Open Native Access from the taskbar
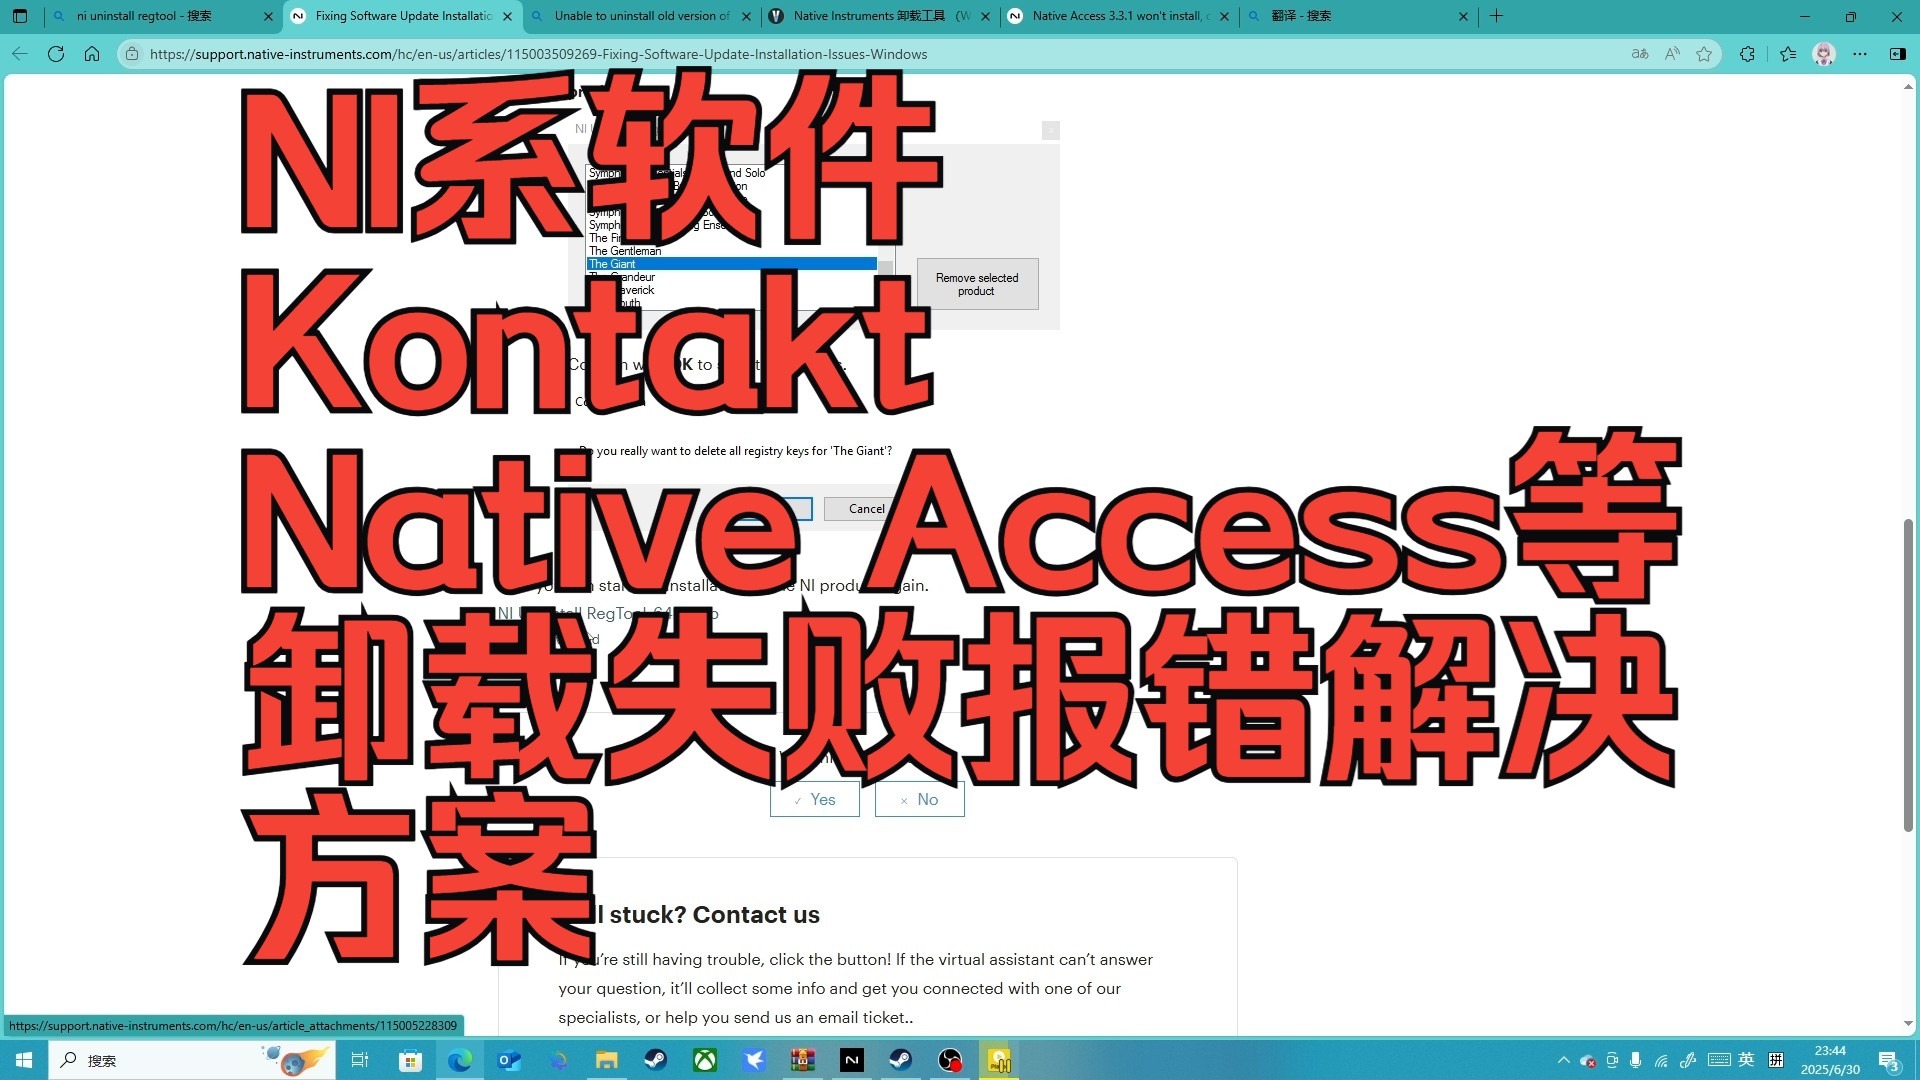 click(852, 1060)
